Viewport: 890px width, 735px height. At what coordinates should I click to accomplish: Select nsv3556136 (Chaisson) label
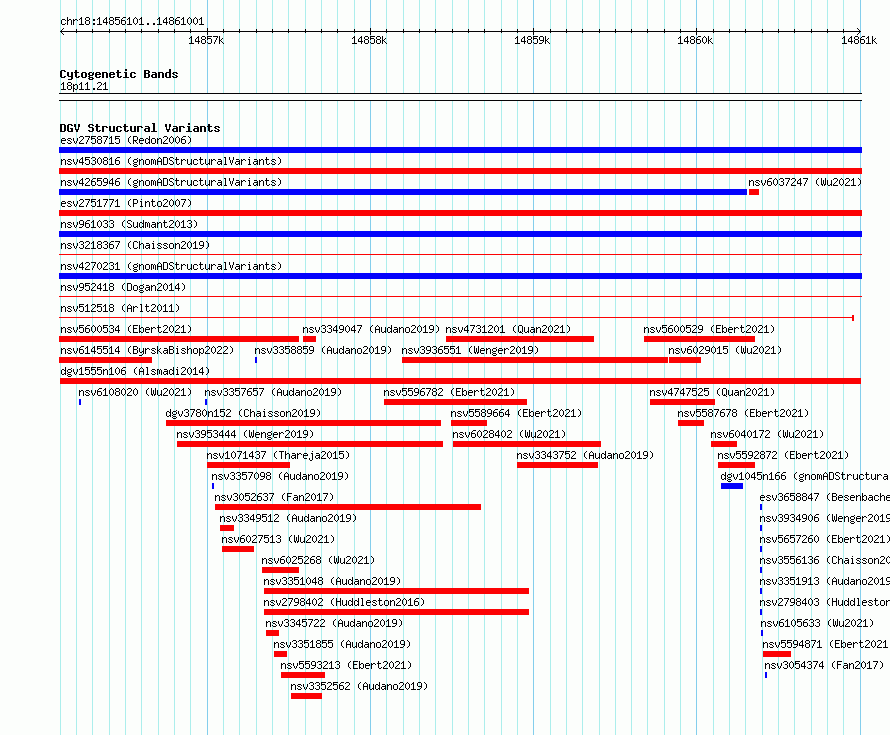point(825,560)
